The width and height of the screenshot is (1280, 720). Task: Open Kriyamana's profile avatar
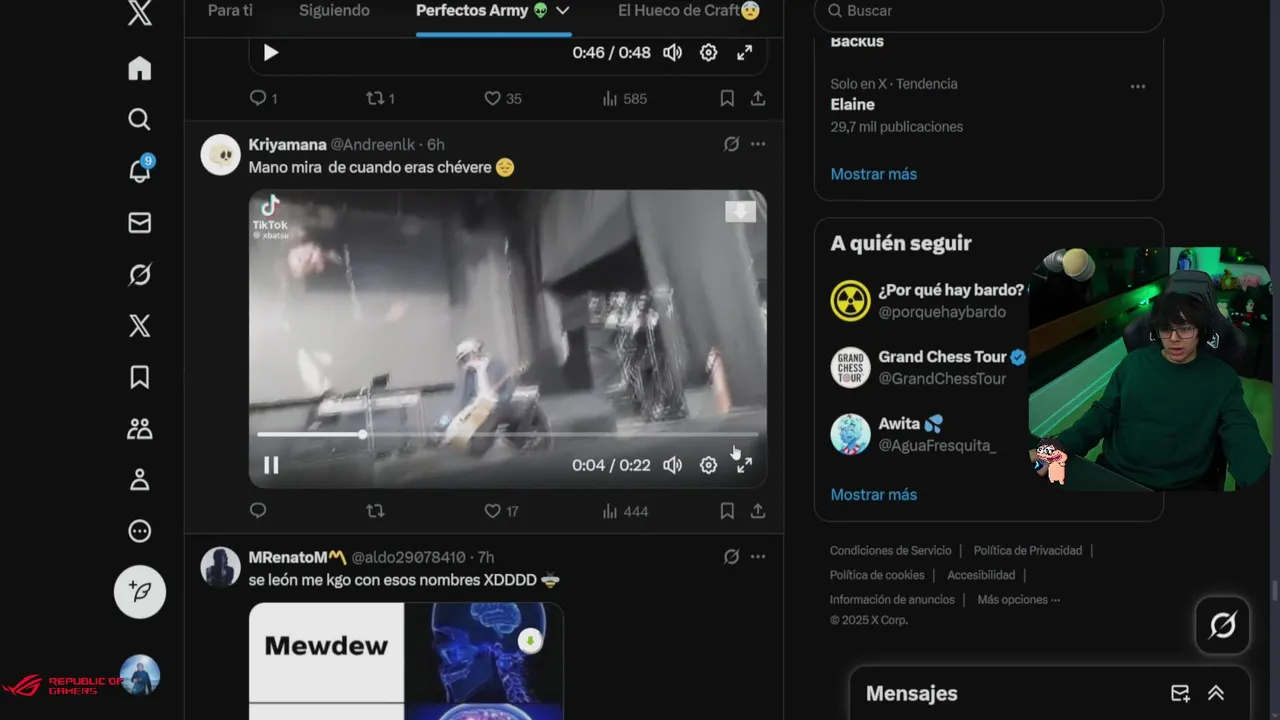click(x=221, y=155)
